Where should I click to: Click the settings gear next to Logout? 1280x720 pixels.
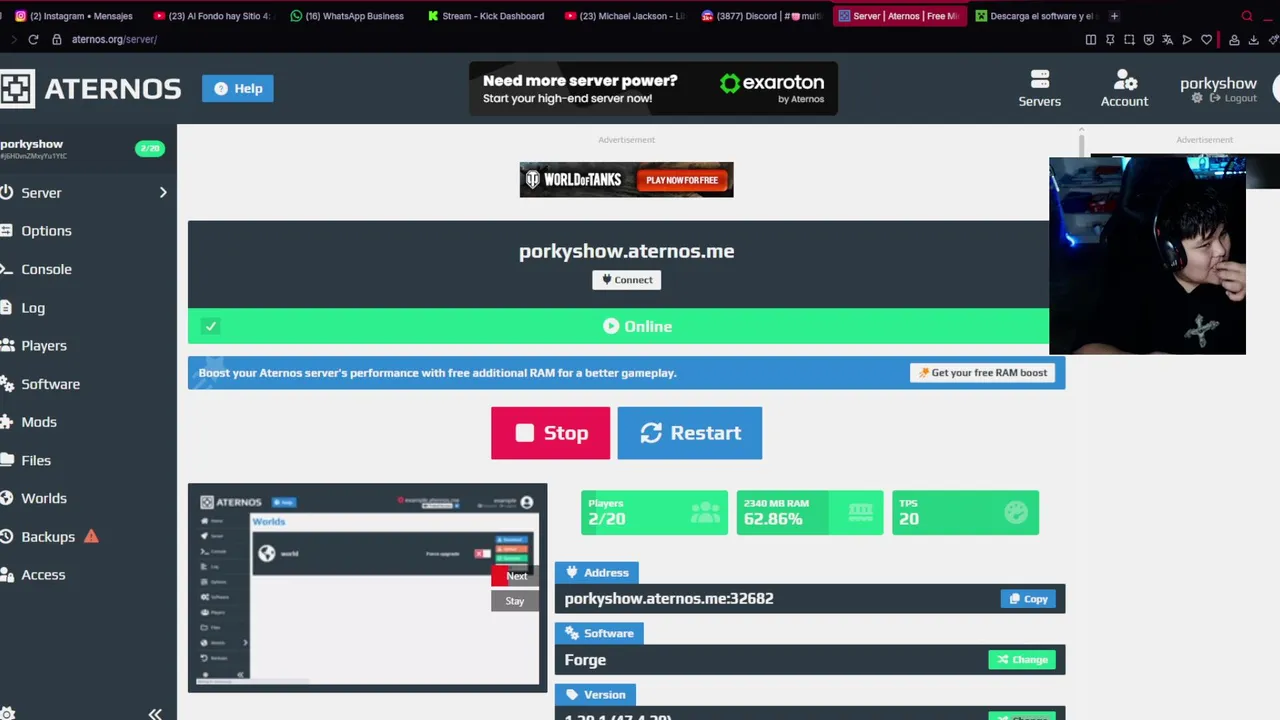(x=1197, y=98)
